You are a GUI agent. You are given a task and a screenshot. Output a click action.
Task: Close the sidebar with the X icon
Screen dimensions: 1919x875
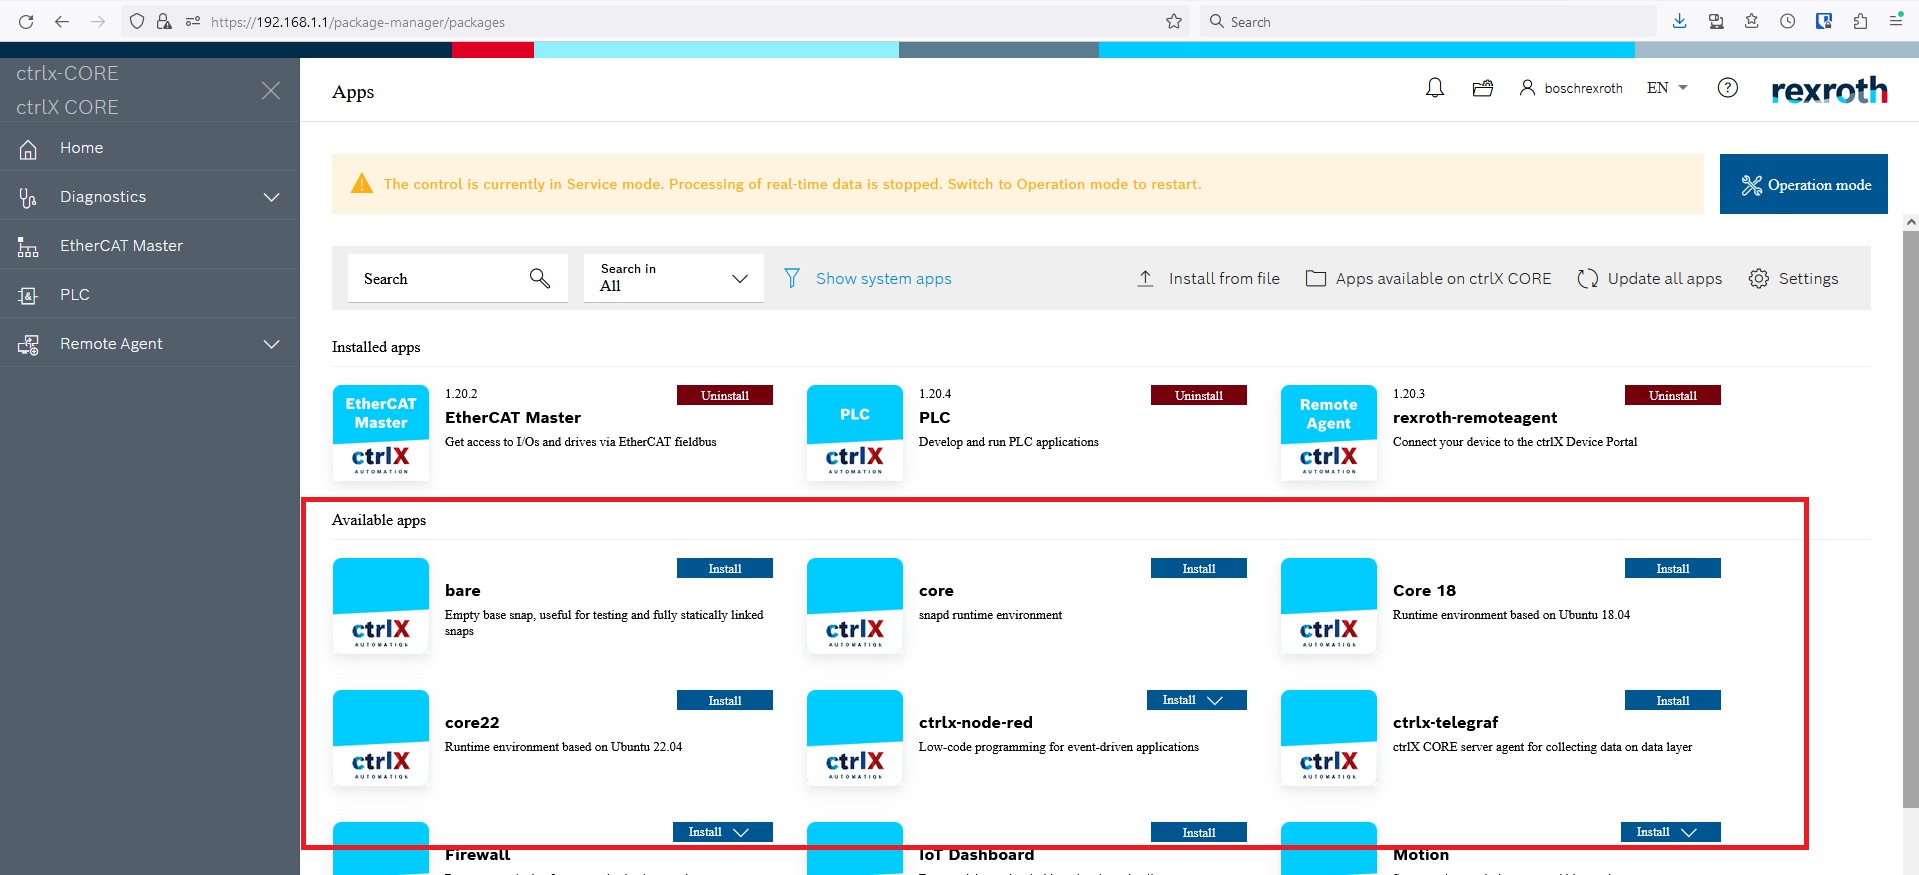pyautogui.click(x=270, y=91)
